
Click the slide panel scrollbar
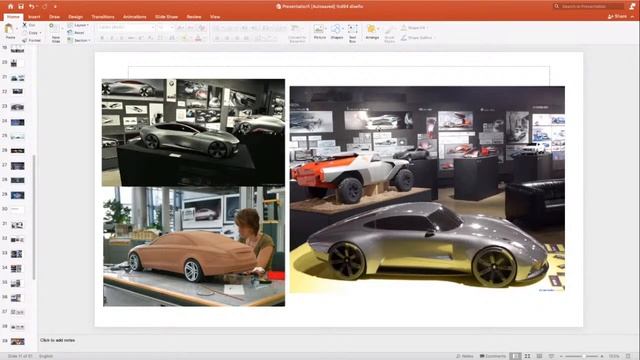click(34, 216)
